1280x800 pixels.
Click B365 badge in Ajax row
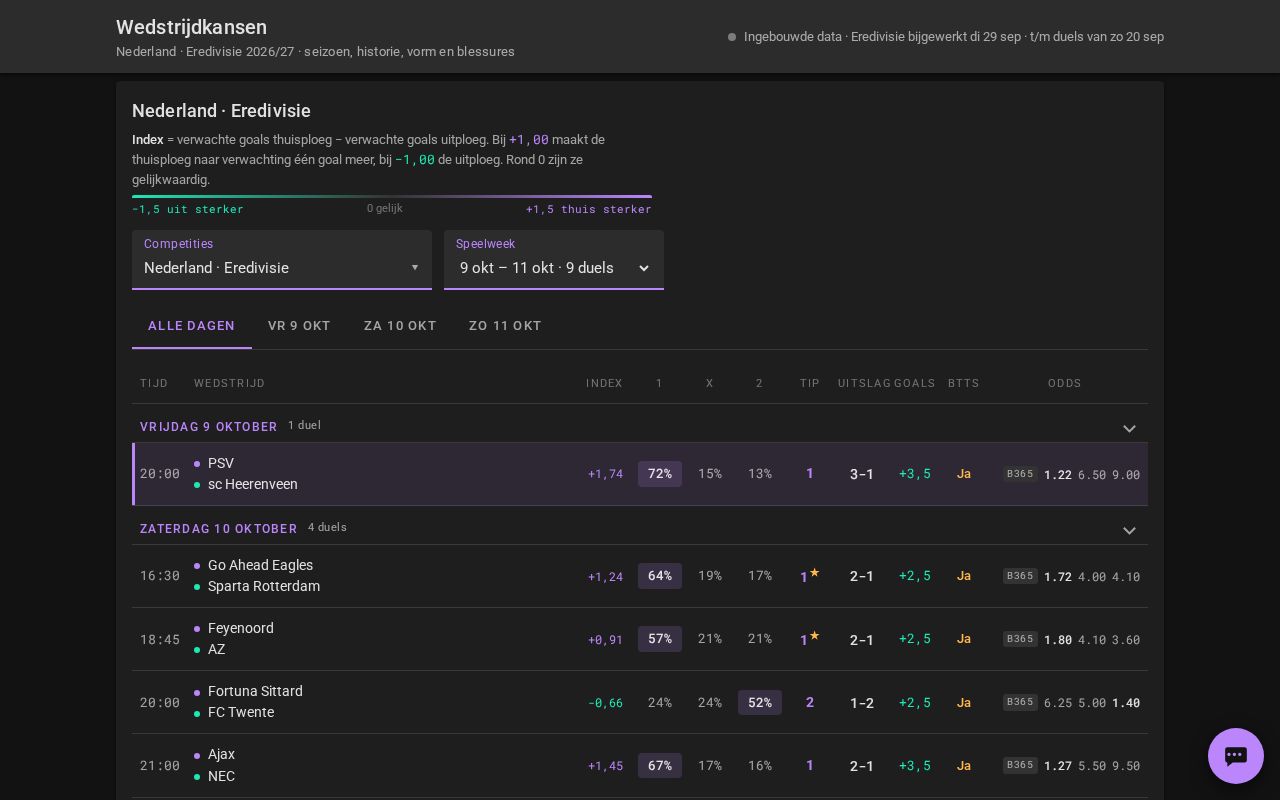(1020, 765)
